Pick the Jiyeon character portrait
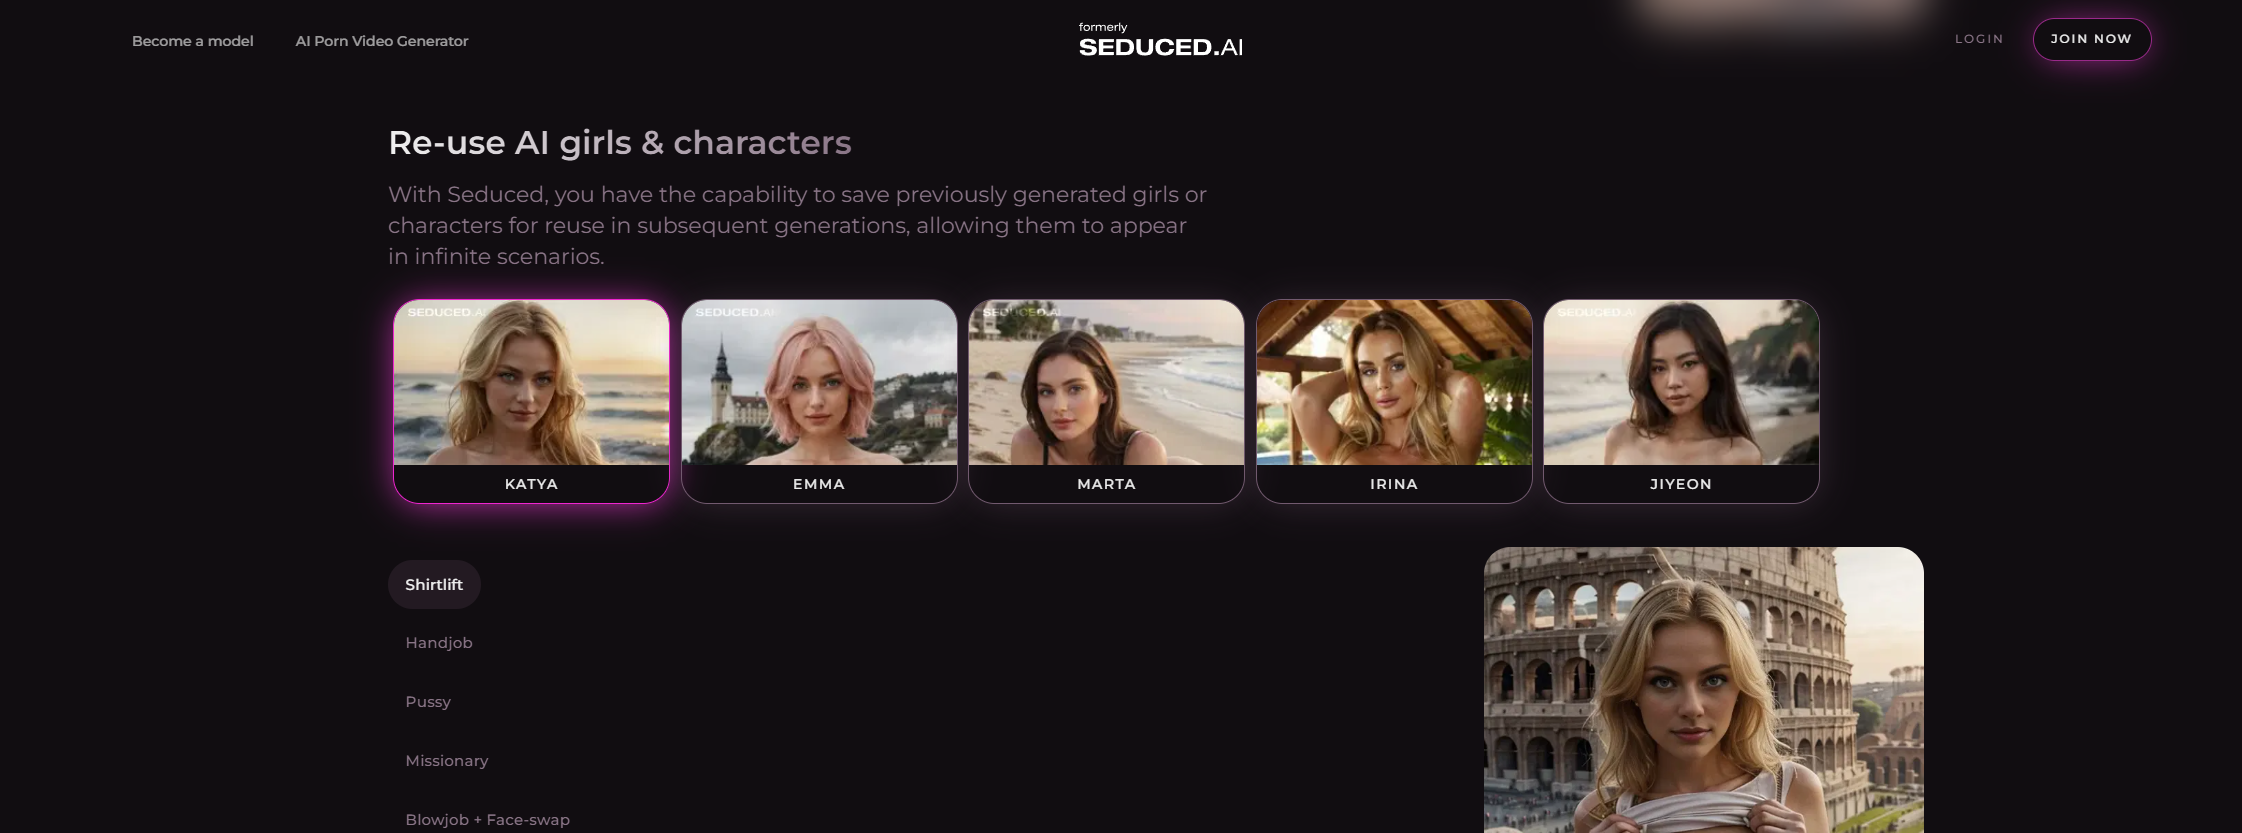This screenshot has width=2242, height=833. 1681,382
